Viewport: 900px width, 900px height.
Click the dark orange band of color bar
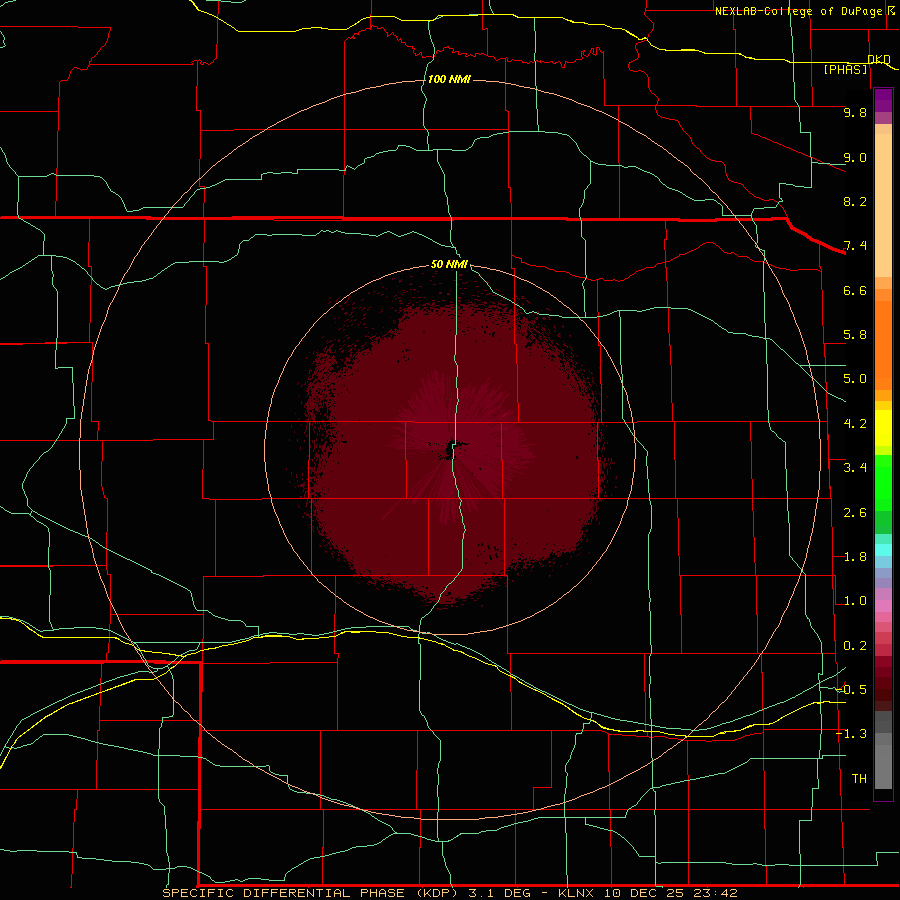tap(883, 346)
